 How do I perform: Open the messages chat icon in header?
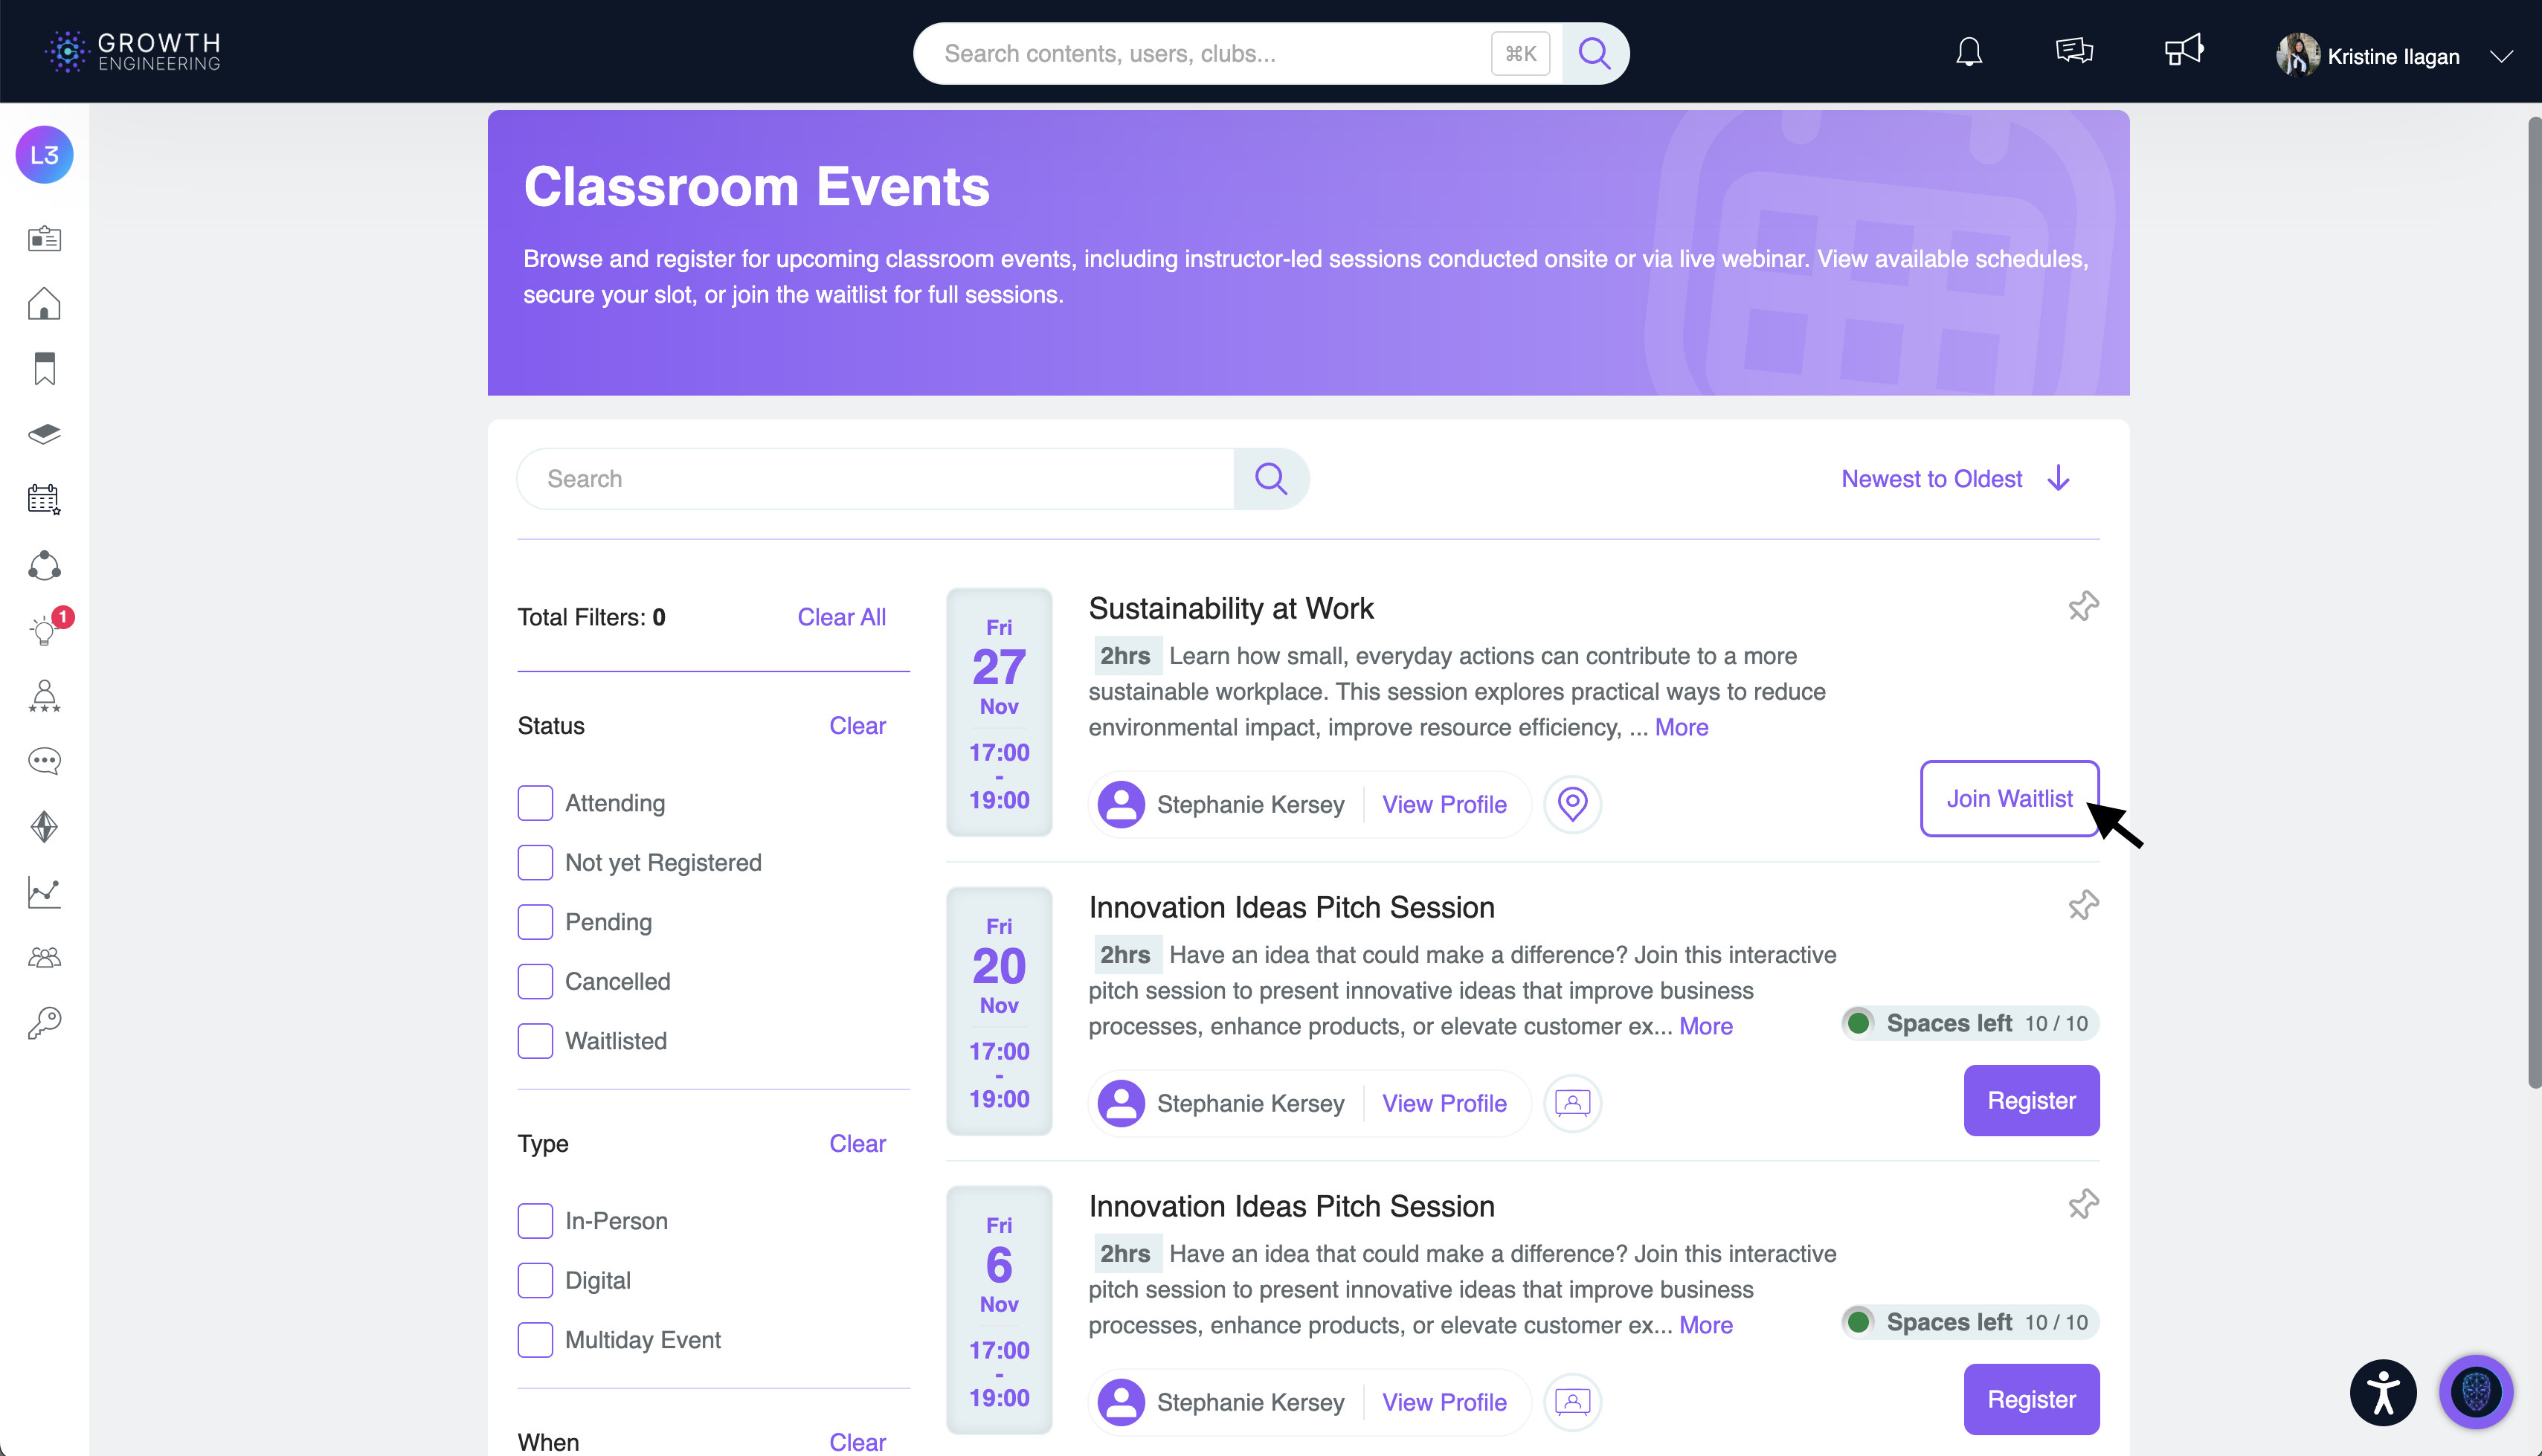[2075, 51]
